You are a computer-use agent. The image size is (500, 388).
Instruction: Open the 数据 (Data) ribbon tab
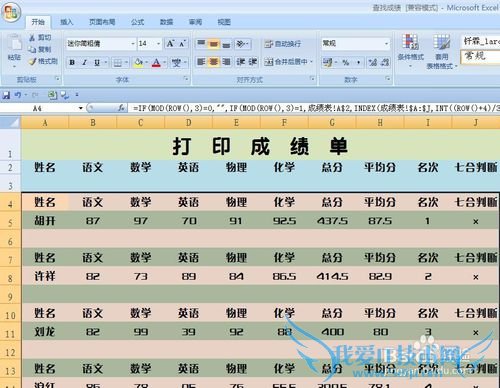[x=166, y=22]
